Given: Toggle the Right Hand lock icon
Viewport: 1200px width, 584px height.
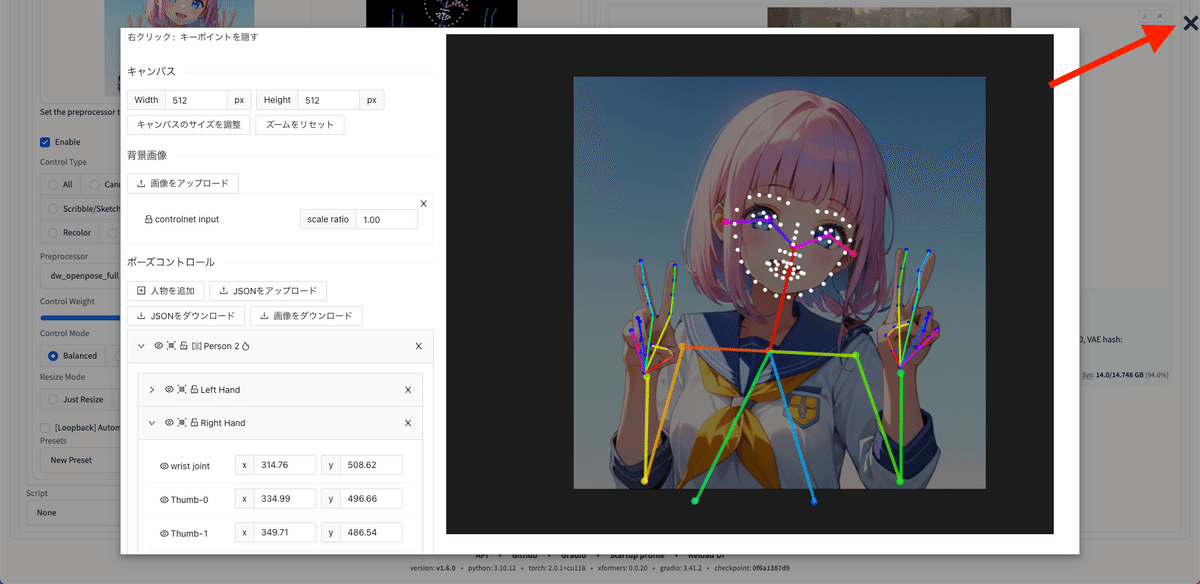Looking at the screenshot, I should (194, 423).
